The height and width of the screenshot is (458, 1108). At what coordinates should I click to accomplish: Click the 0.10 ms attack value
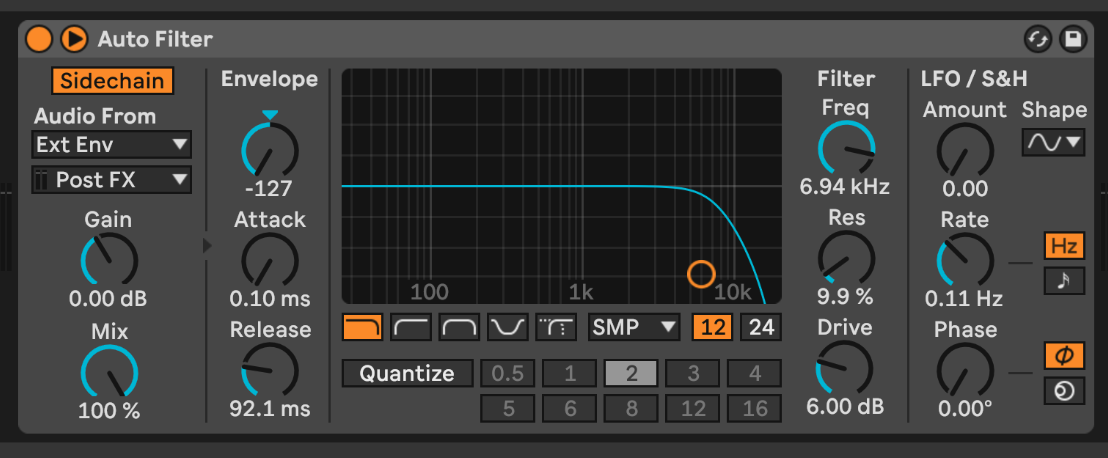(270, 299)
